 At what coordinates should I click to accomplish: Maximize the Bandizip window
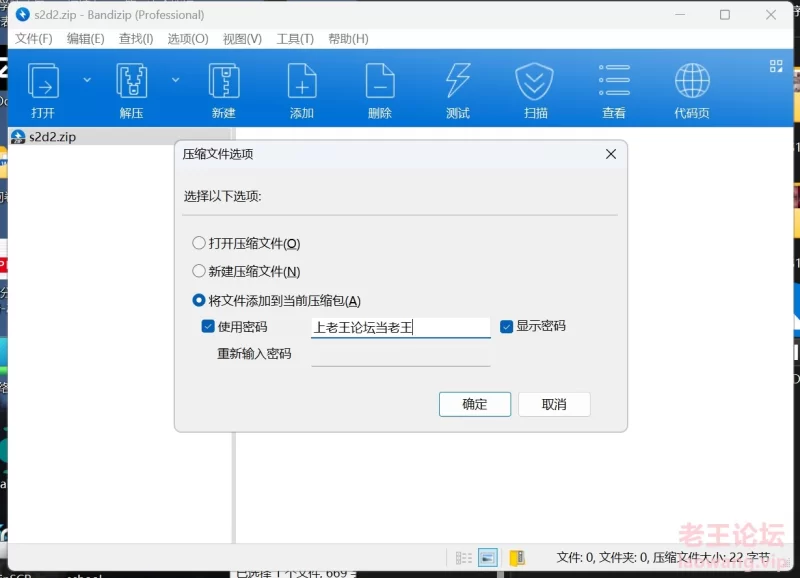pos(724,15)
